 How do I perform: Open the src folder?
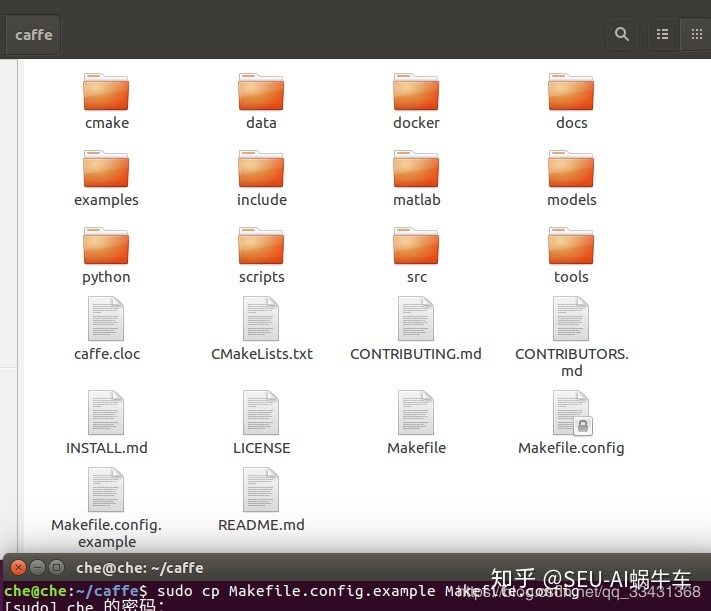[x=416, y=246]
